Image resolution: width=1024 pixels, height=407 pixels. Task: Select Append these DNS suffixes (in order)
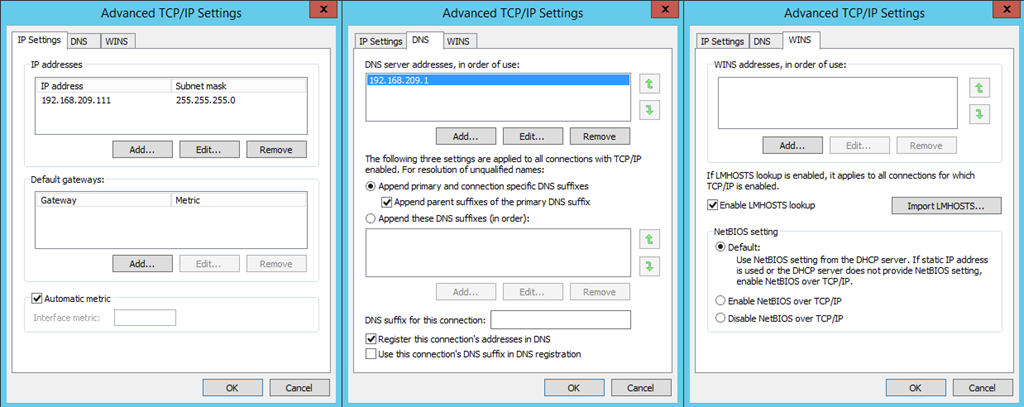(371, 218)
